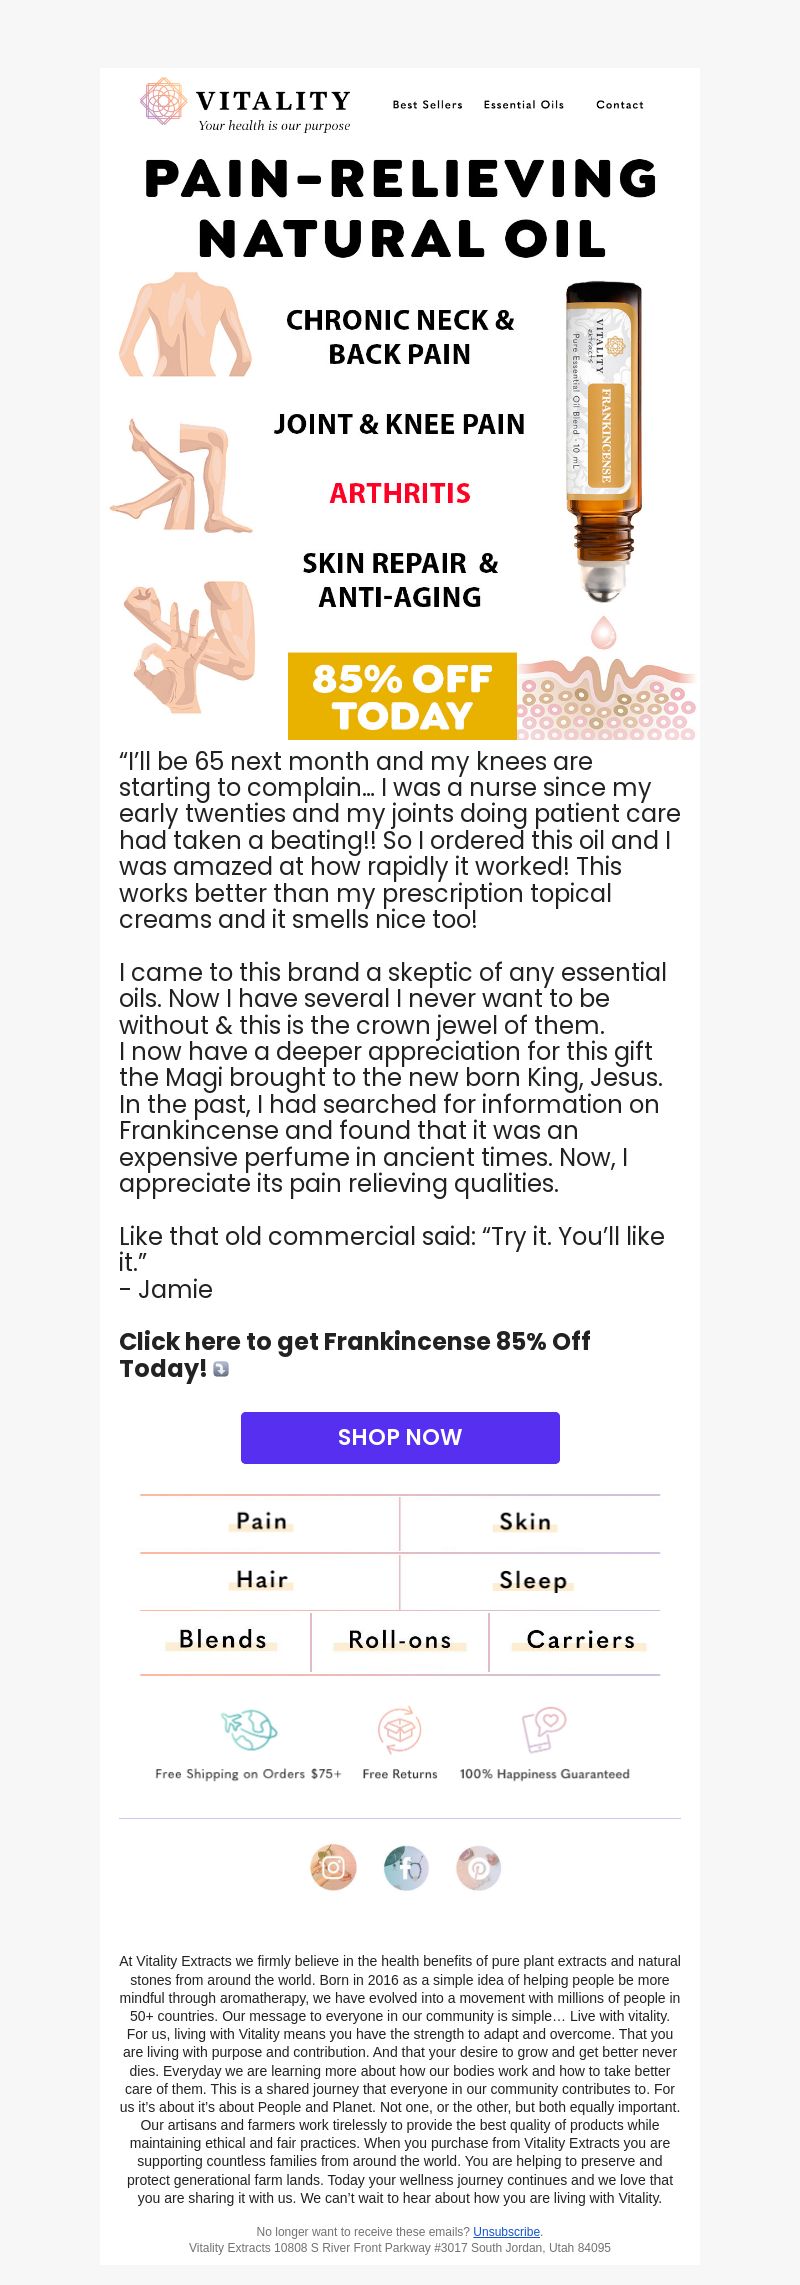
Task: Click the Free Returns box icon
Action: (400, 1729)
